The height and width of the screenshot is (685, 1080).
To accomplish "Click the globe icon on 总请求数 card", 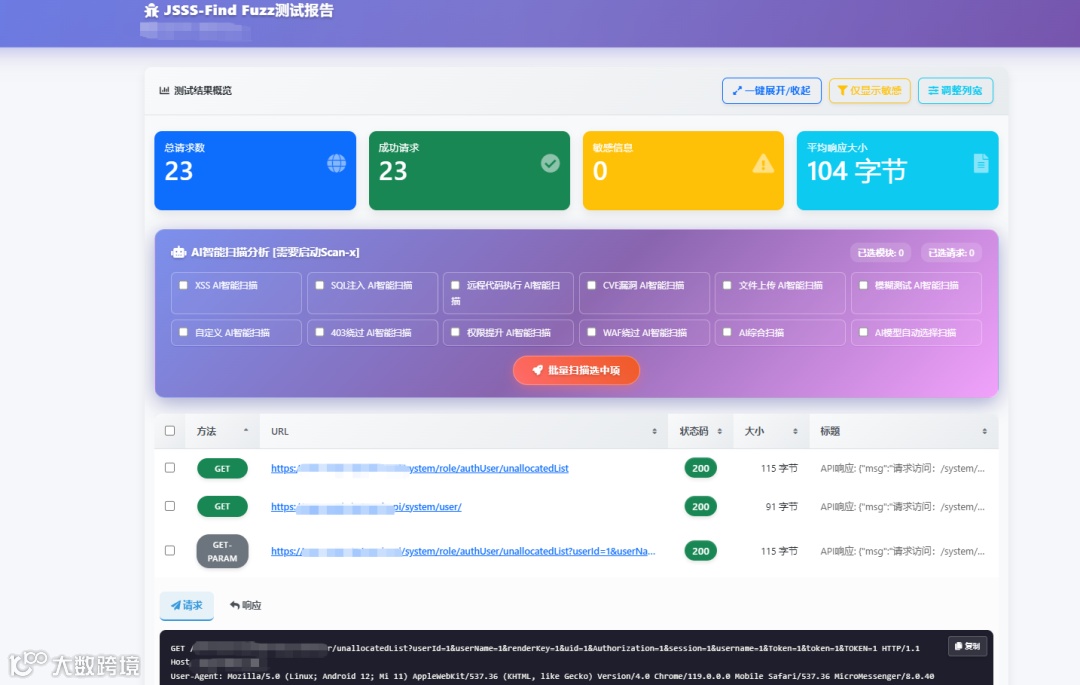I will pyautogui.click(x=336, y=163).
